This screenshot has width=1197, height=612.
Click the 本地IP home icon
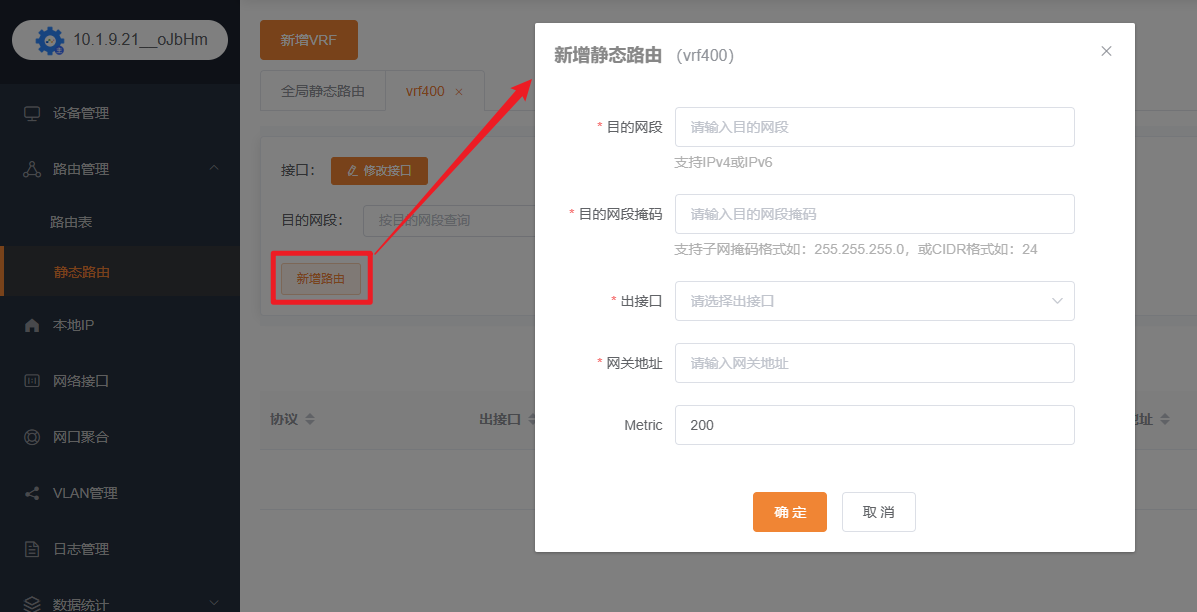32,325
